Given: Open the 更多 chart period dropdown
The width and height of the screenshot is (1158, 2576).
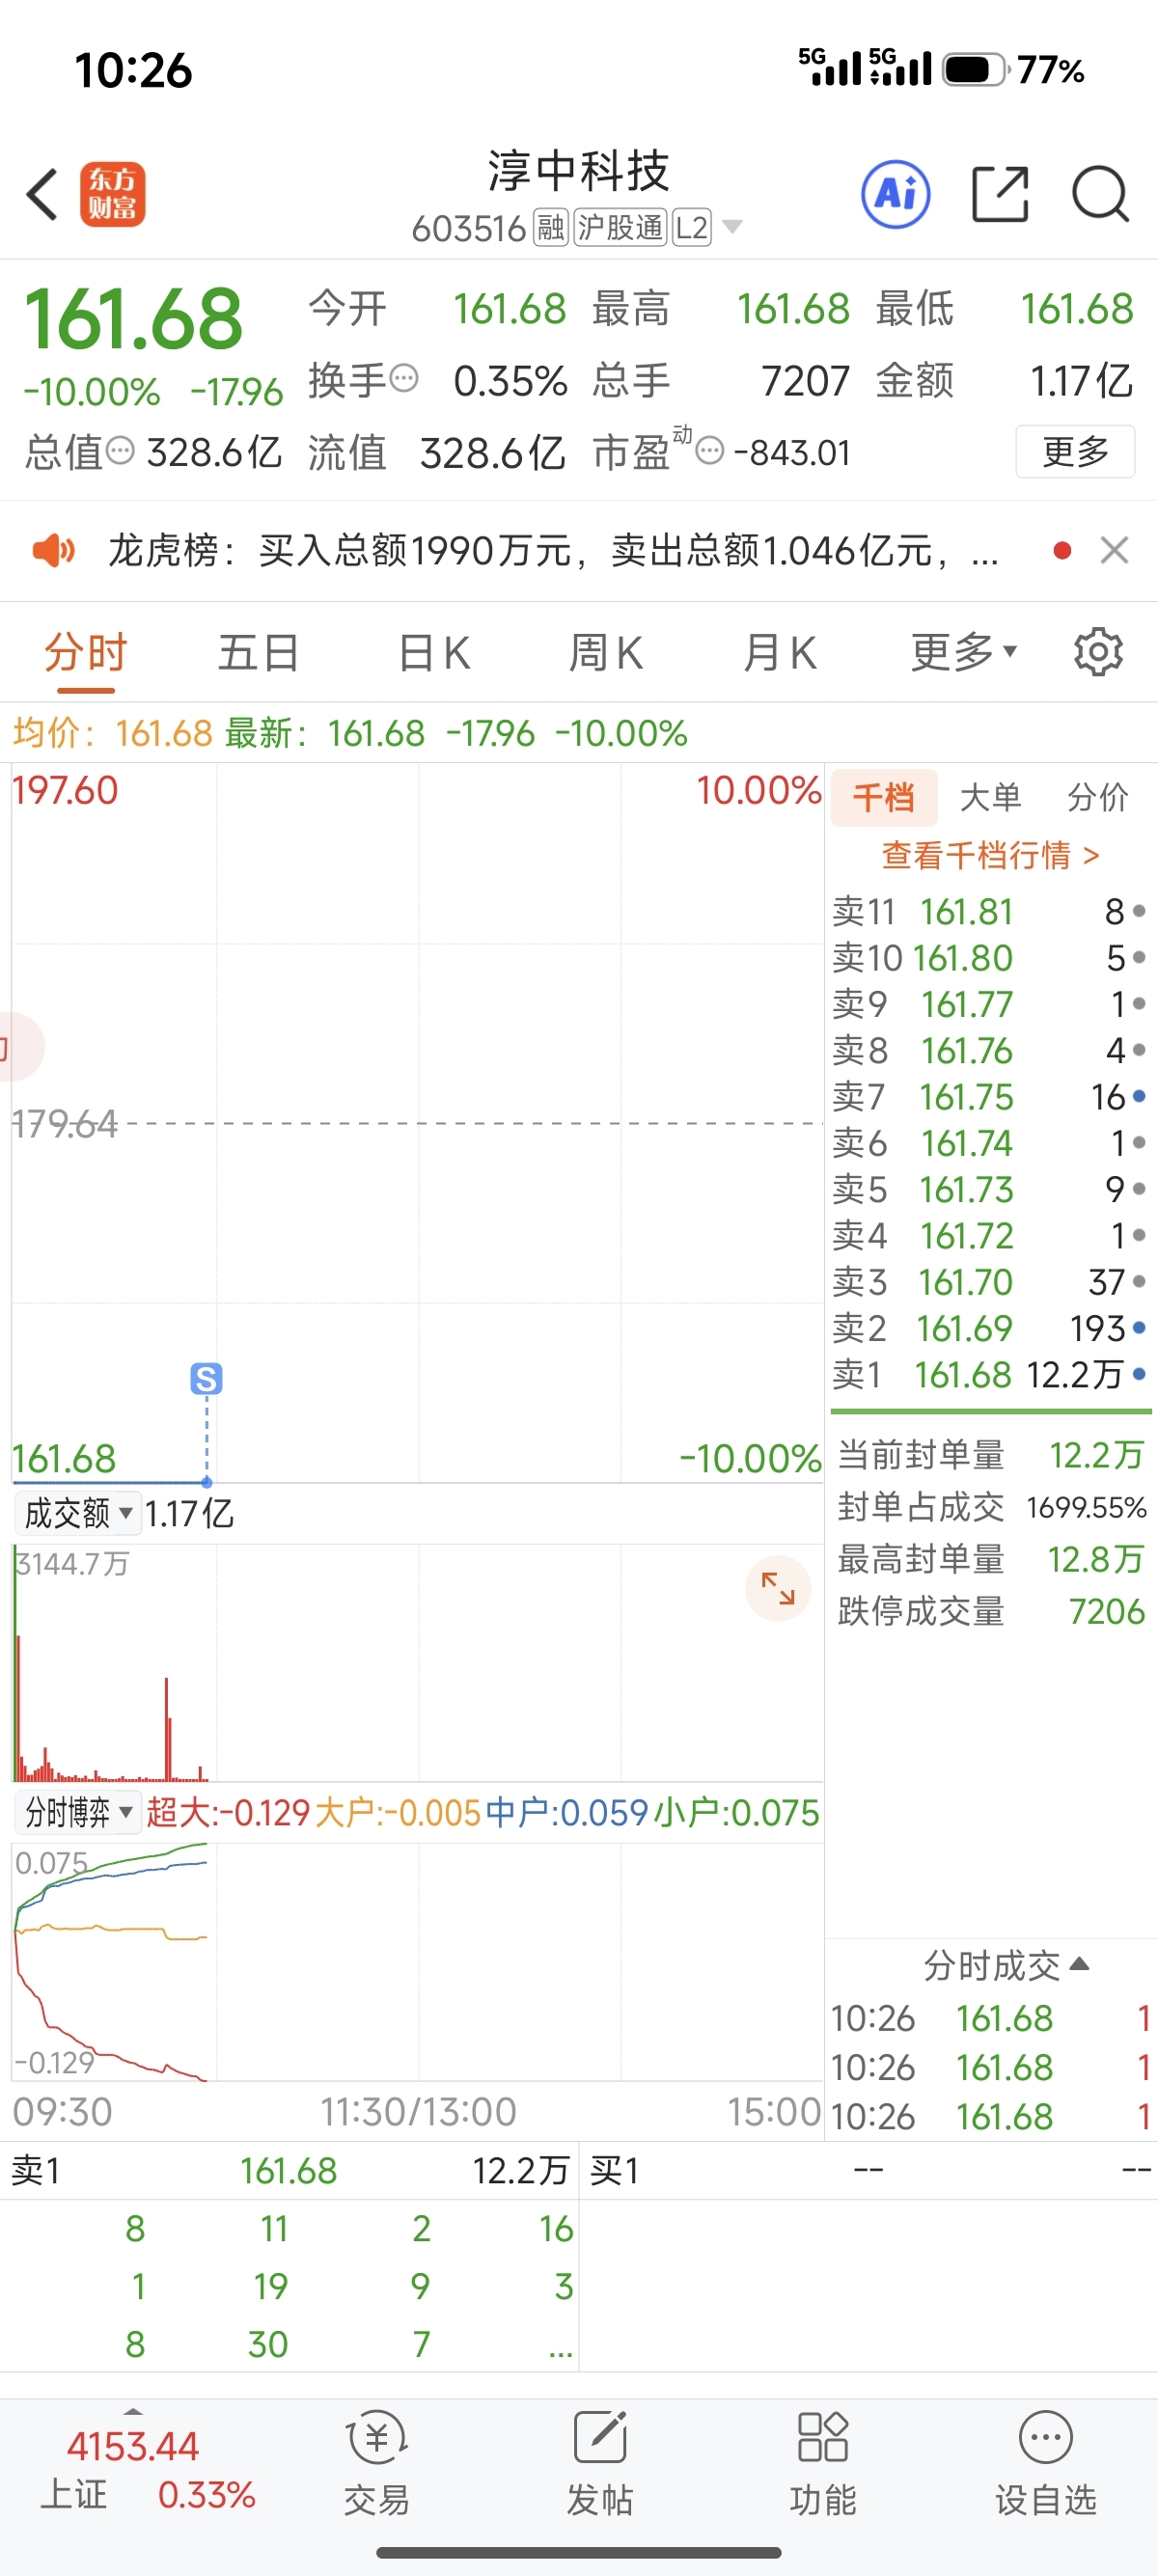Looking at the screenshot, I should tap(964, 652).
